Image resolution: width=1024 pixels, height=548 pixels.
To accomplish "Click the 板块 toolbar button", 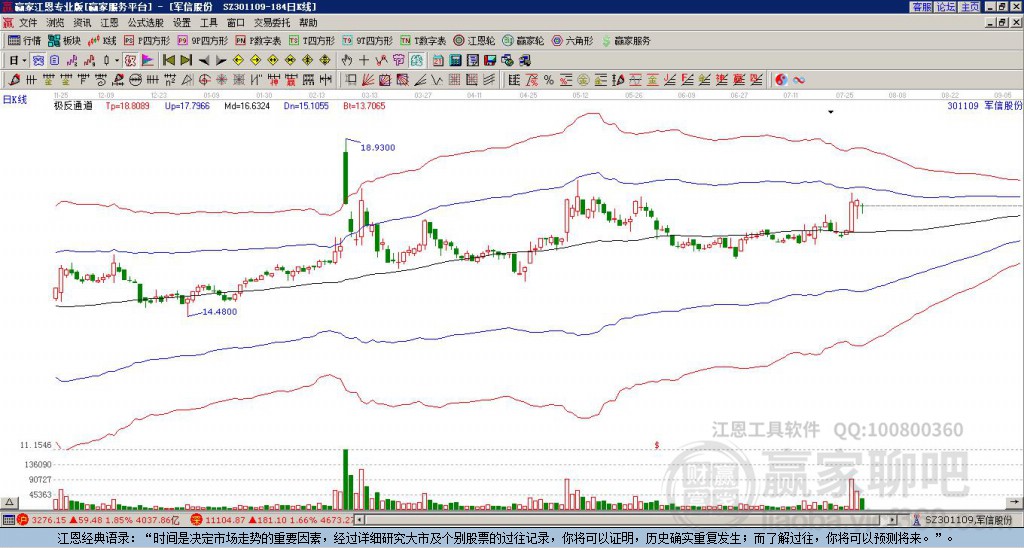I will [x=64, y=40].
